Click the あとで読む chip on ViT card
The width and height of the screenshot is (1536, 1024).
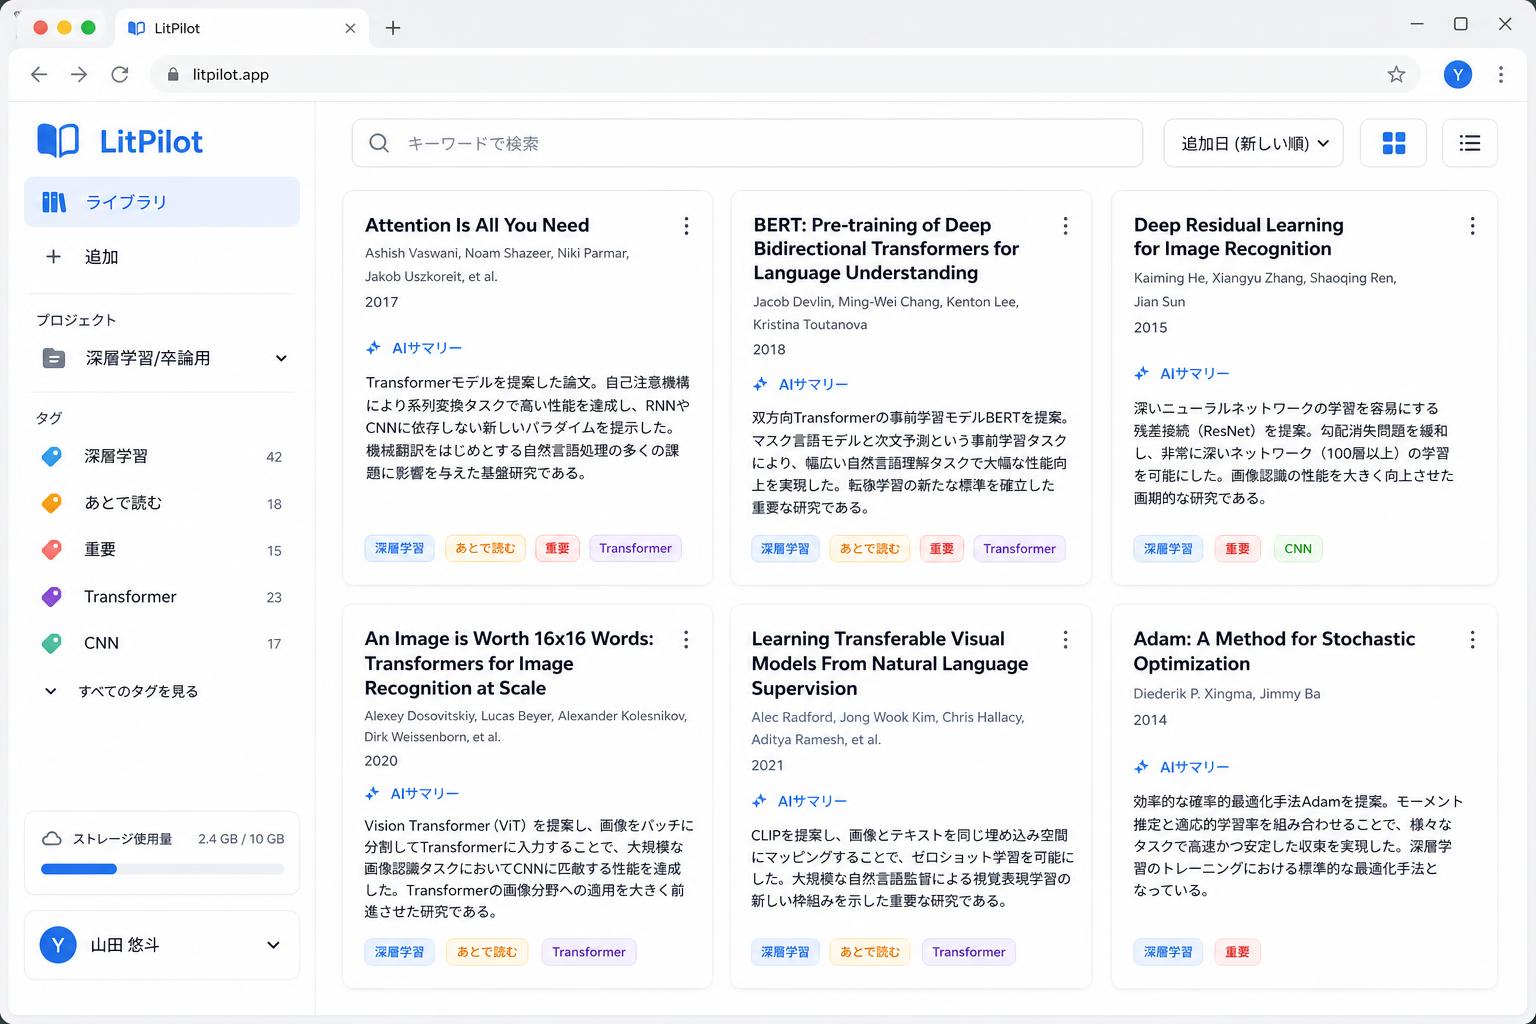(x=487, y=952)
